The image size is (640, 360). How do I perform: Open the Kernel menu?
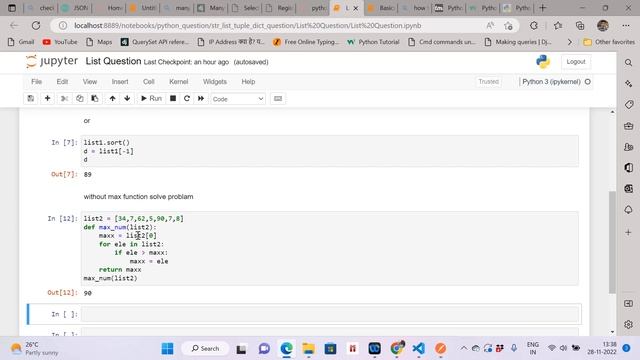coord(179,82)
